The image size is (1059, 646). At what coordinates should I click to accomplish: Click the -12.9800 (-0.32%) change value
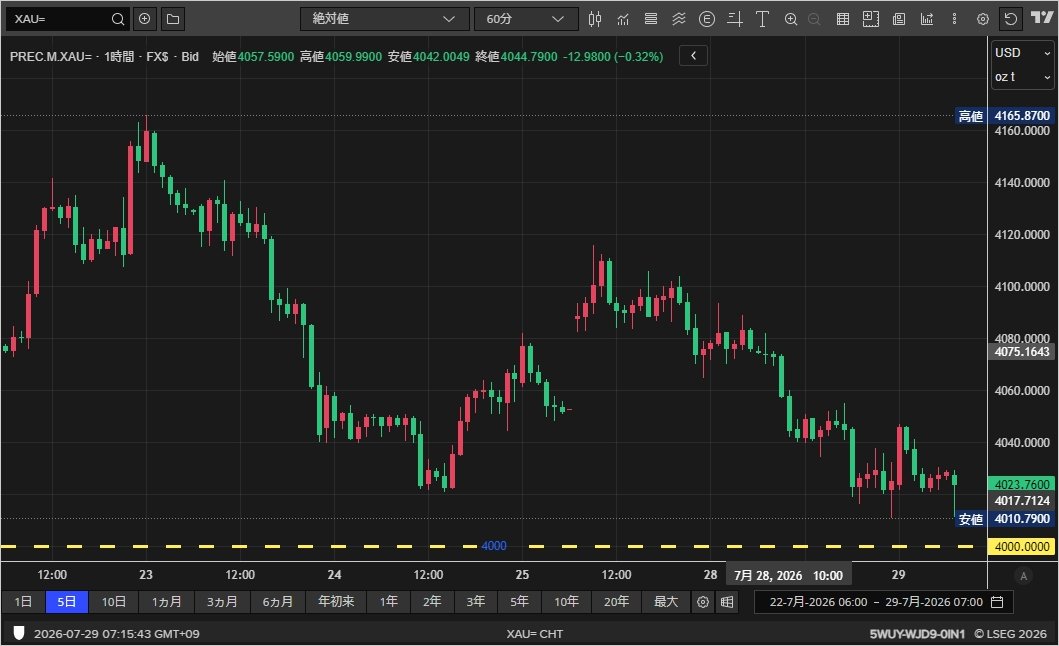[613, 57]
